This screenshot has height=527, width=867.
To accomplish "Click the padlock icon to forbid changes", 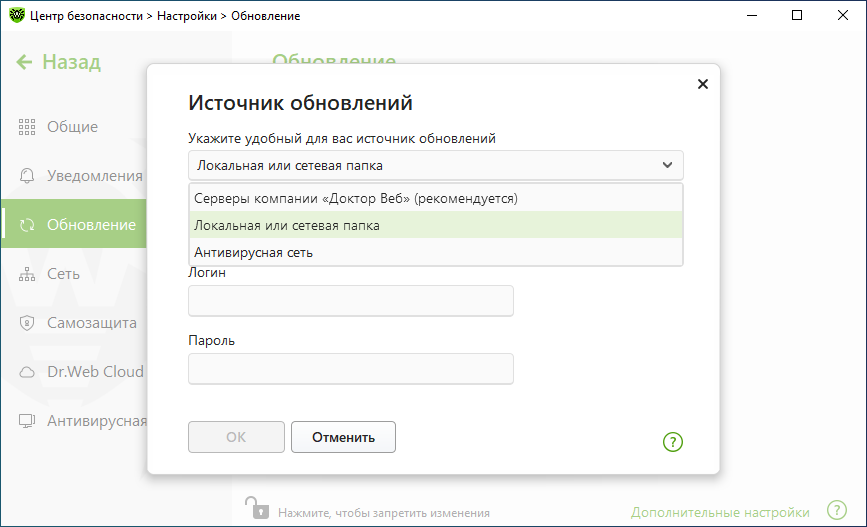I will (257, 508).
